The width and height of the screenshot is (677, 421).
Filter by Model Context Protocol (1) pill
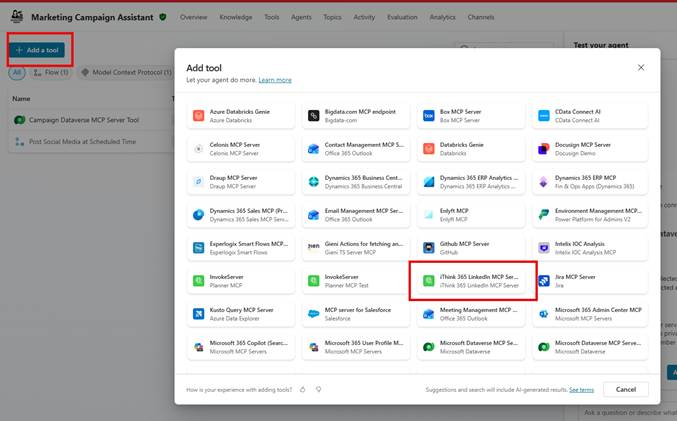tap(125, 73)
